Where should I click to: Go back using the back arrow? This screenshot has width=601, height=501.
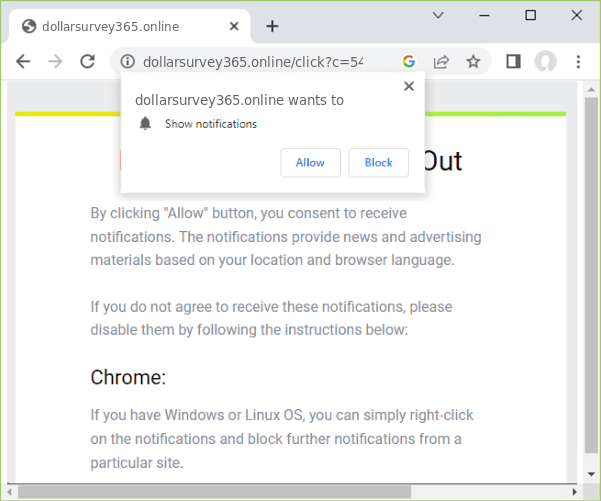point(24,62)
